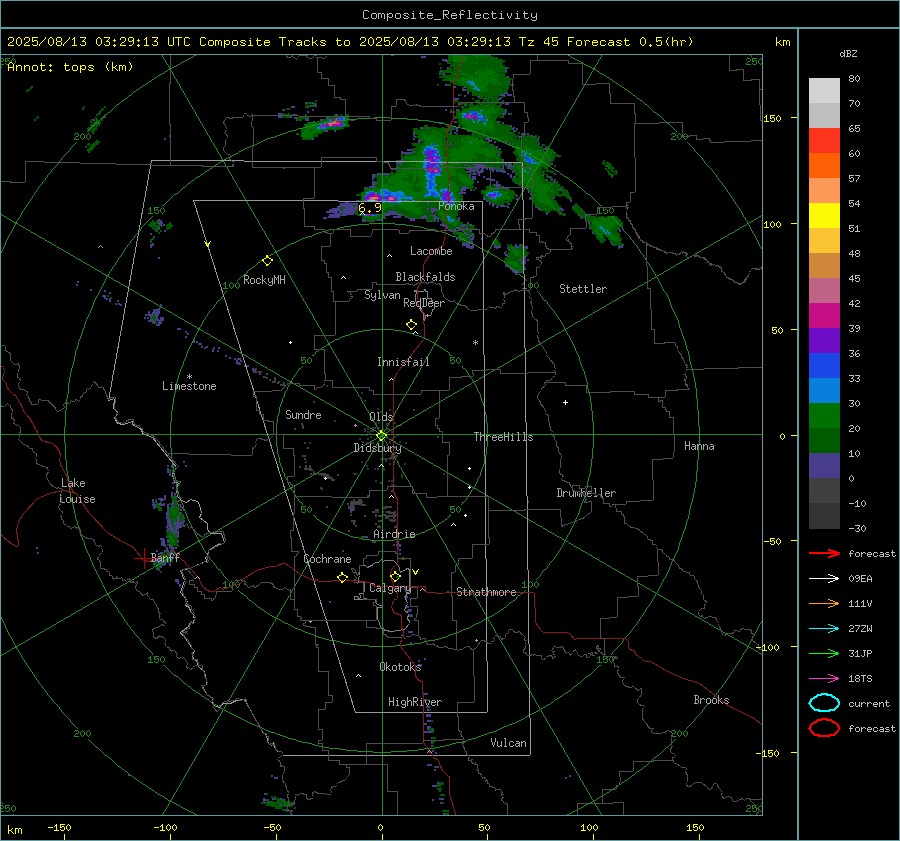Click the red forecast ellipse legend icon

(824, 728)
